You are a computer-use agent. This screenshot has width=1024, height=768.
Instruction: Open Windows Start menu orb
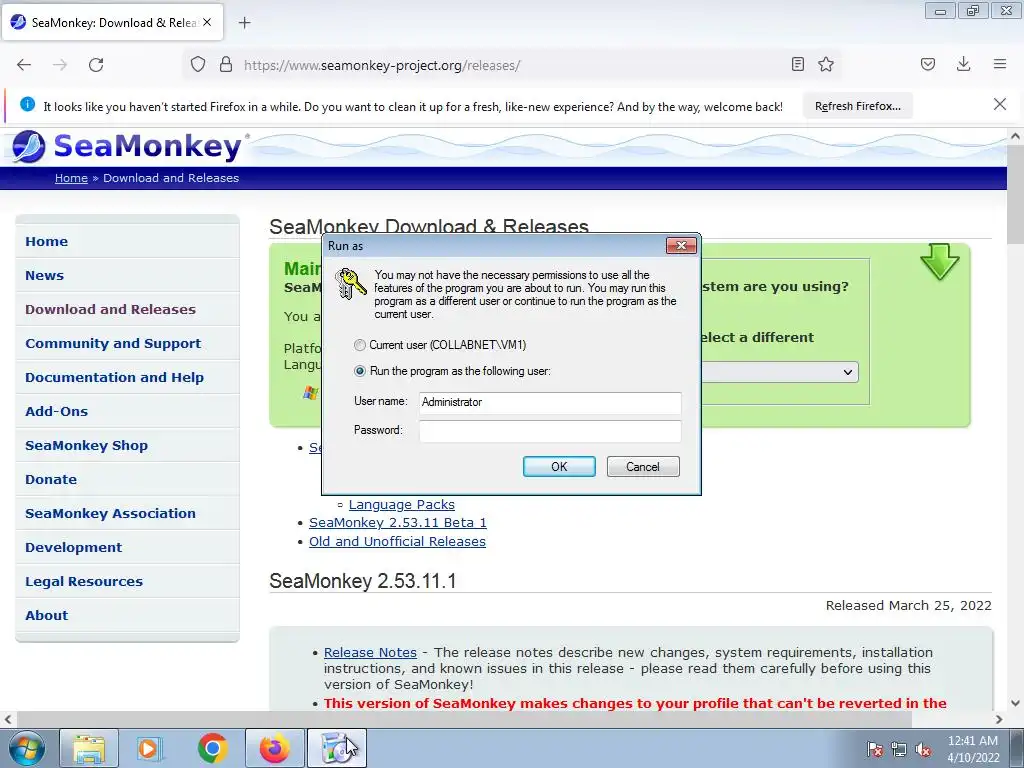[x=25, y=749]
